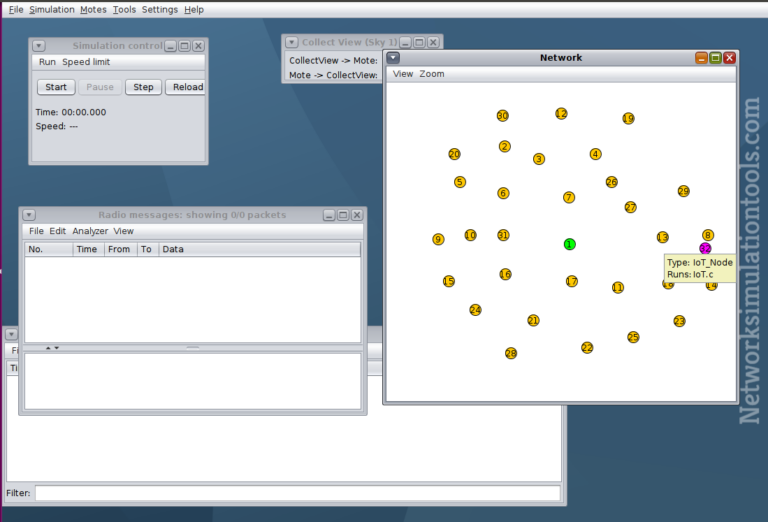The height and width of the screenshot is (522, 768).
Task: Click the Reload simulation button
Action: [186, 87]
